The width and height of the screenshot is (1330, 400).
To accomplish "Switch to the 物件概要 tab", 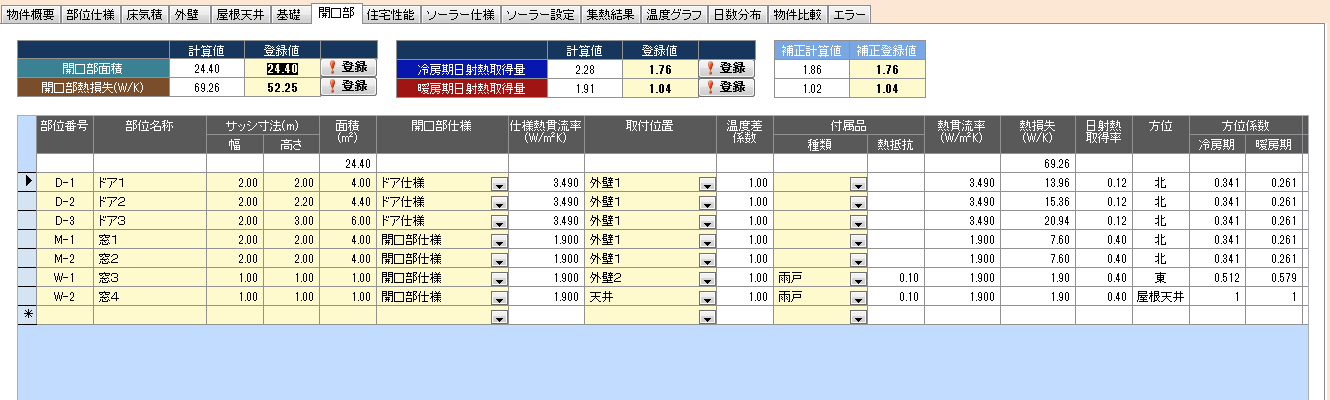I will [x=31, y=15].
